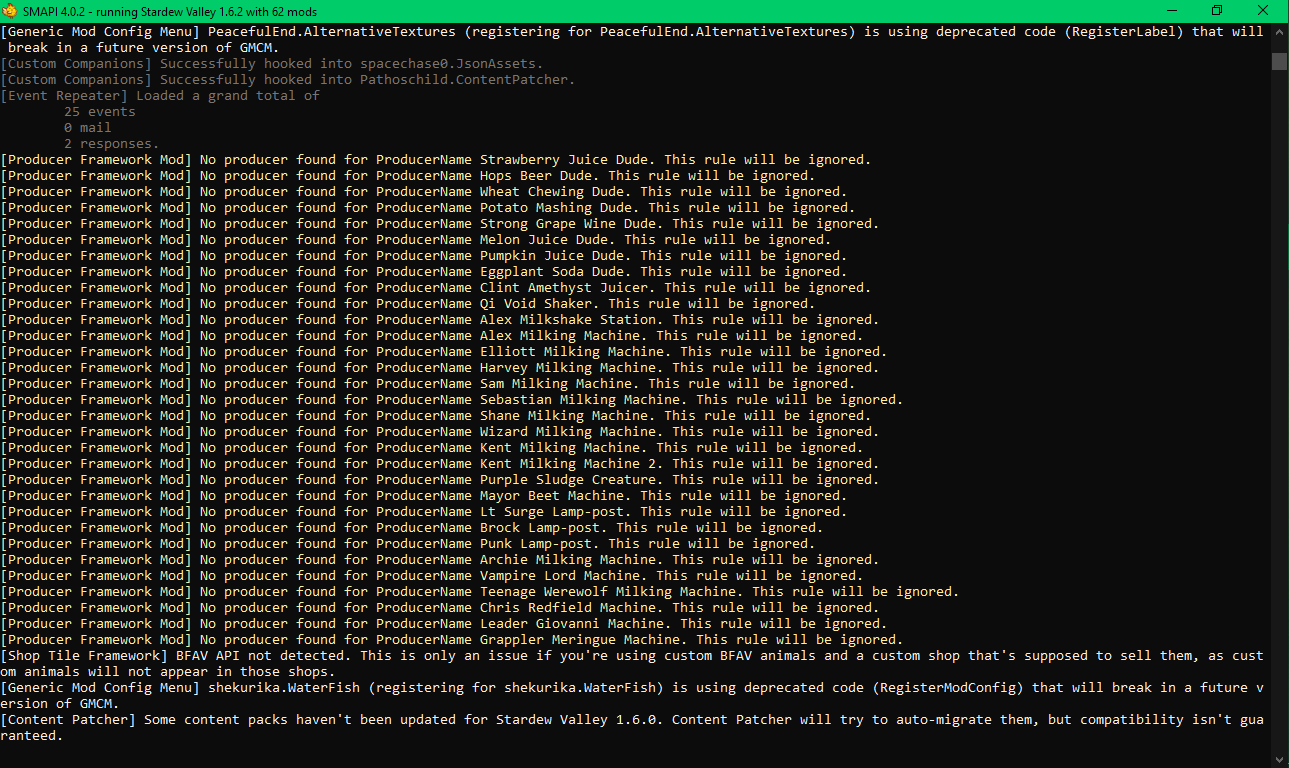1289x768 pixels.
Task: Select the 'Alex Milkshake Station' log line
Action: 440,320
